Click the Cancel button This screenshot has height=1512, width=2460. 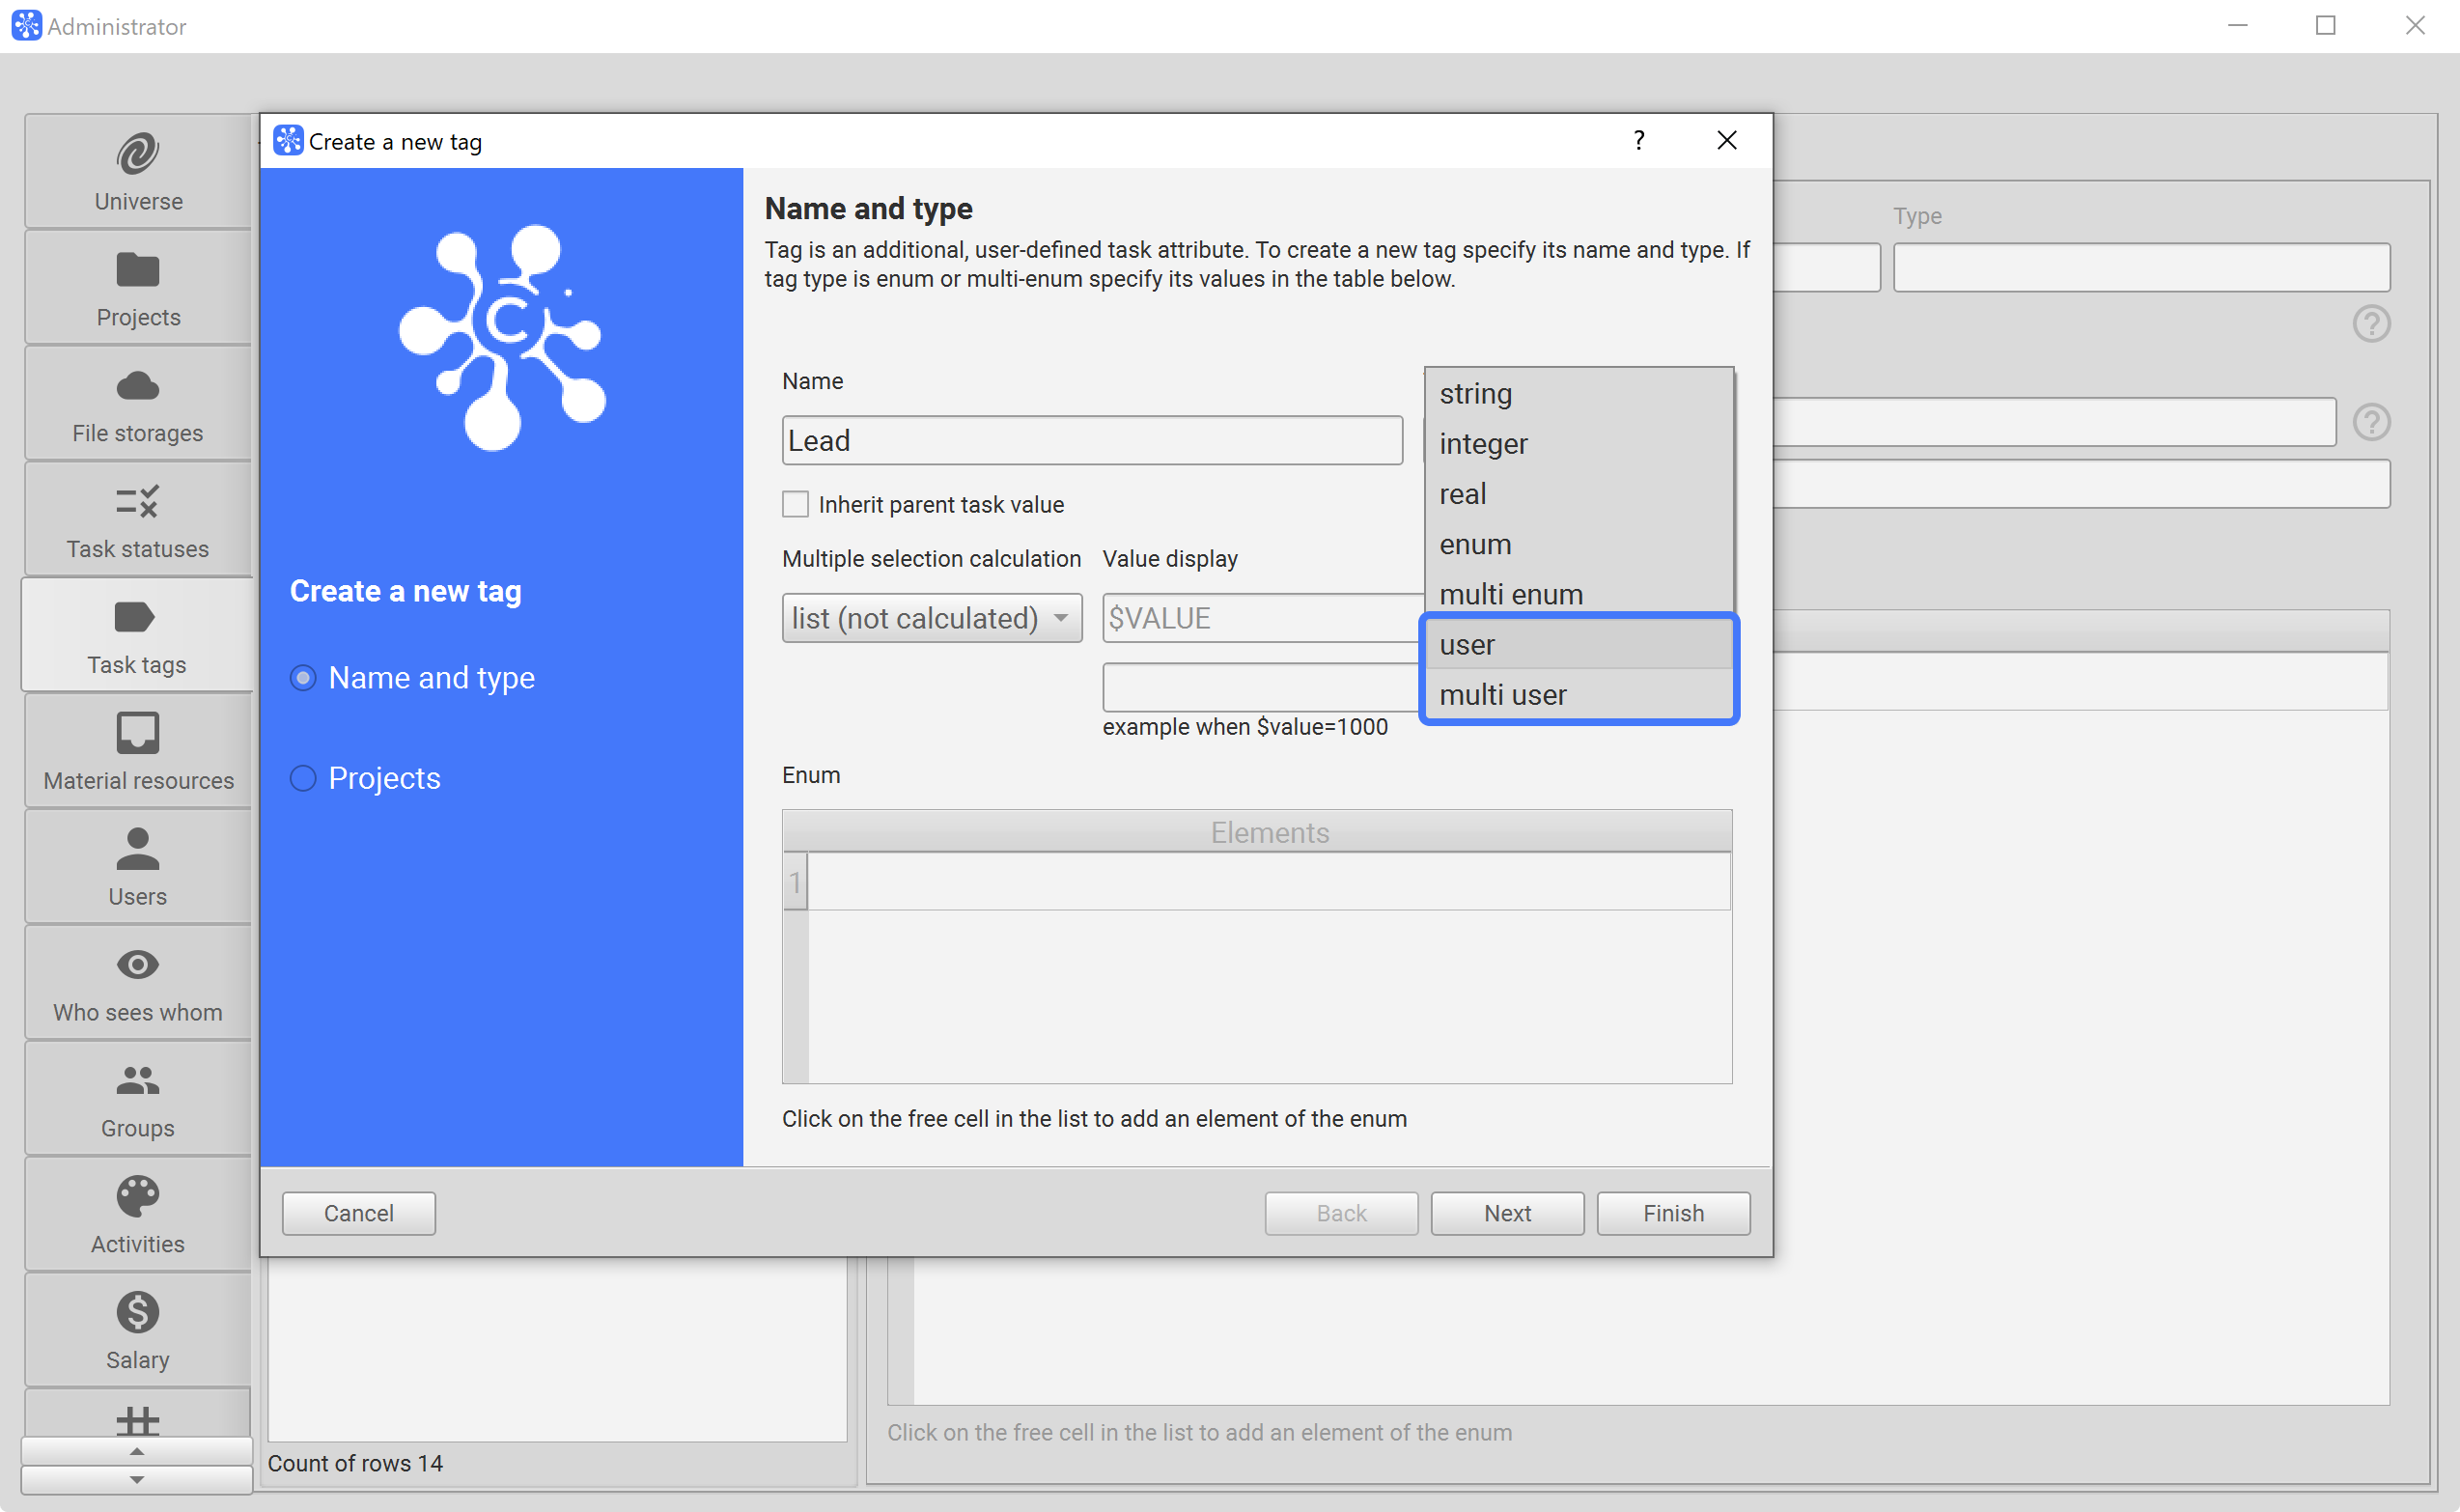pyautogui.click(x=359, y=1213)
